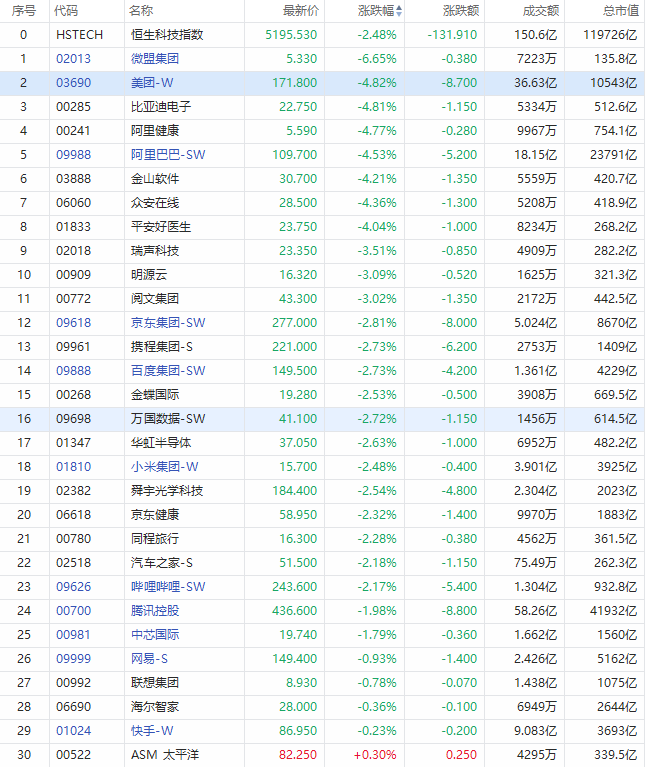Open the 微盟集团 stock link
Viewport: 645px width, 767px height.
click(x=155, y=59)
